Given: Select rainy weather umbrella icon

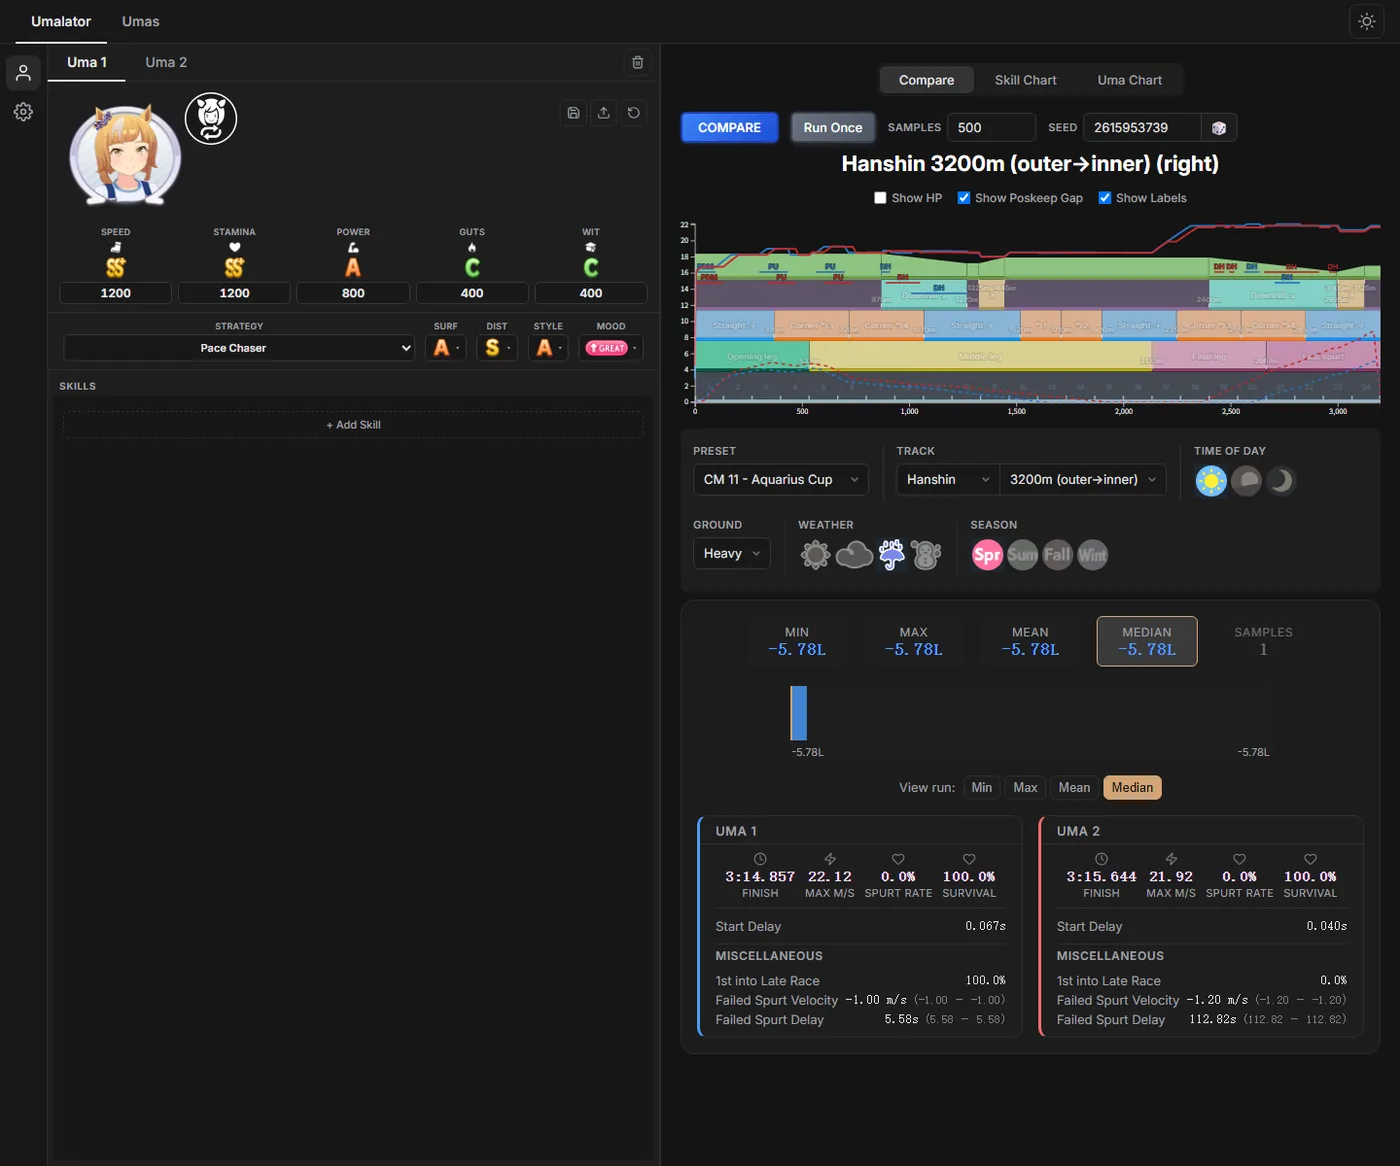Looking at the screenshot, I should click(x=891, y=554).
